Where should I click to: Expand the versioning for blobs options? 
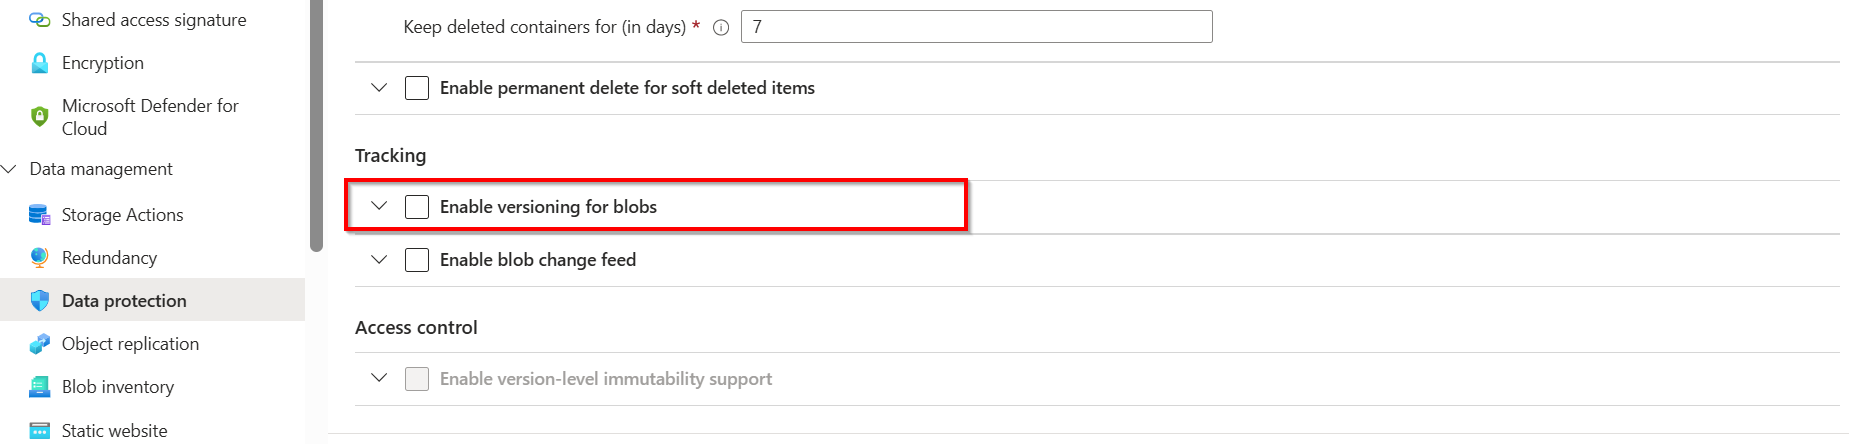(x=379, y=206)
